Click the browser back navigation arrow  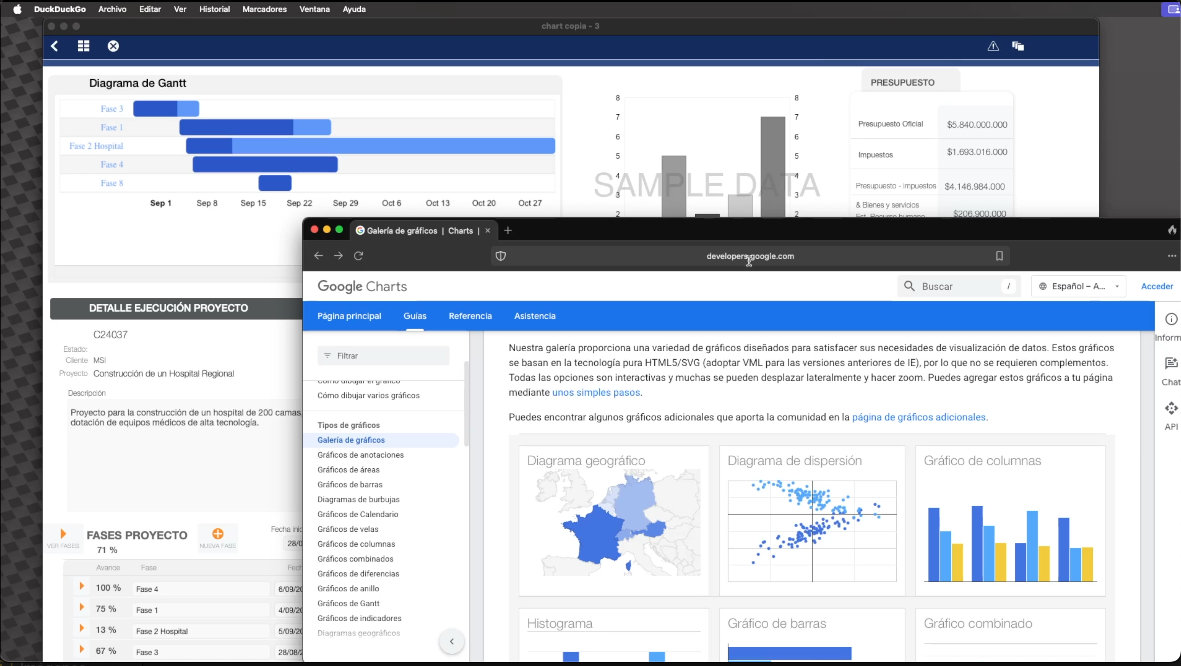(x=318, y=255)
